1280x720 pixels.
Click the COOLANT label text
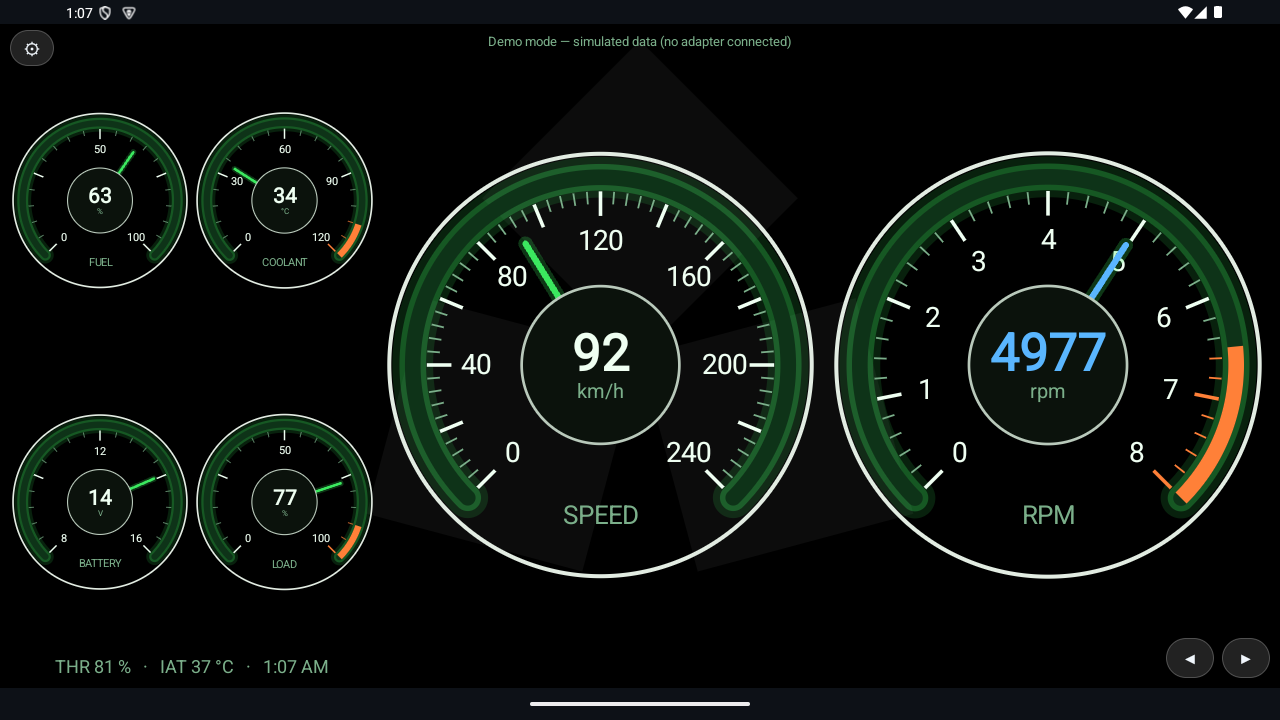[x=285, y=262]
